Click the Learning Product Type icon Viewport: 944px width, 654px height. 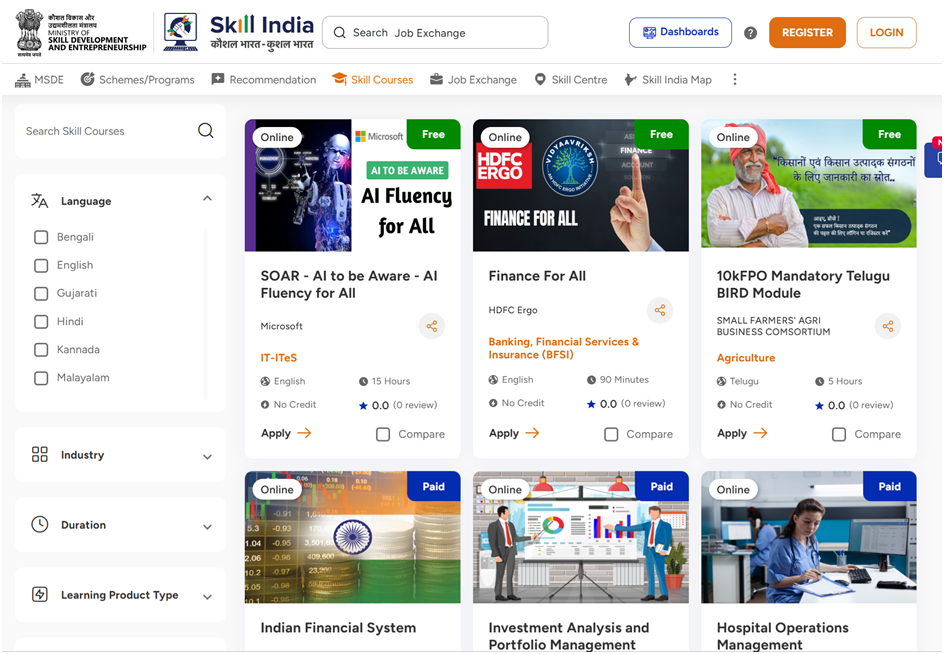pyautogui.click(x=40, y=594)
